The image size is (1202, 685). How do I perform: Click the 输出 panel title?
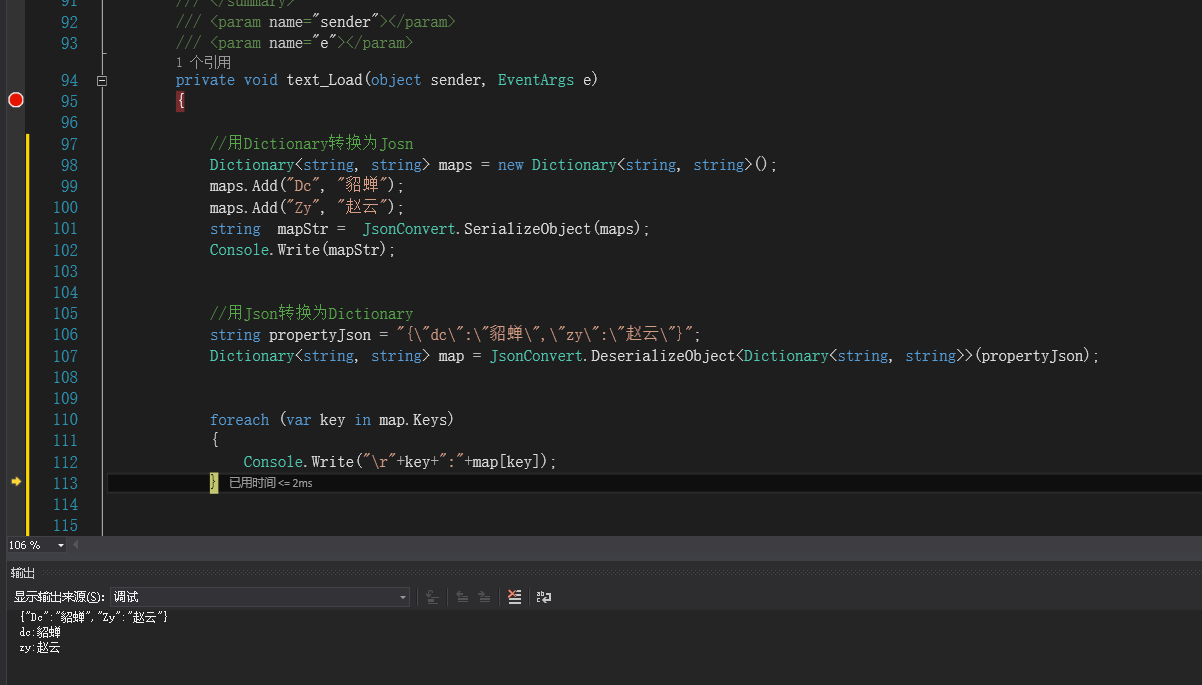point(22,572)
